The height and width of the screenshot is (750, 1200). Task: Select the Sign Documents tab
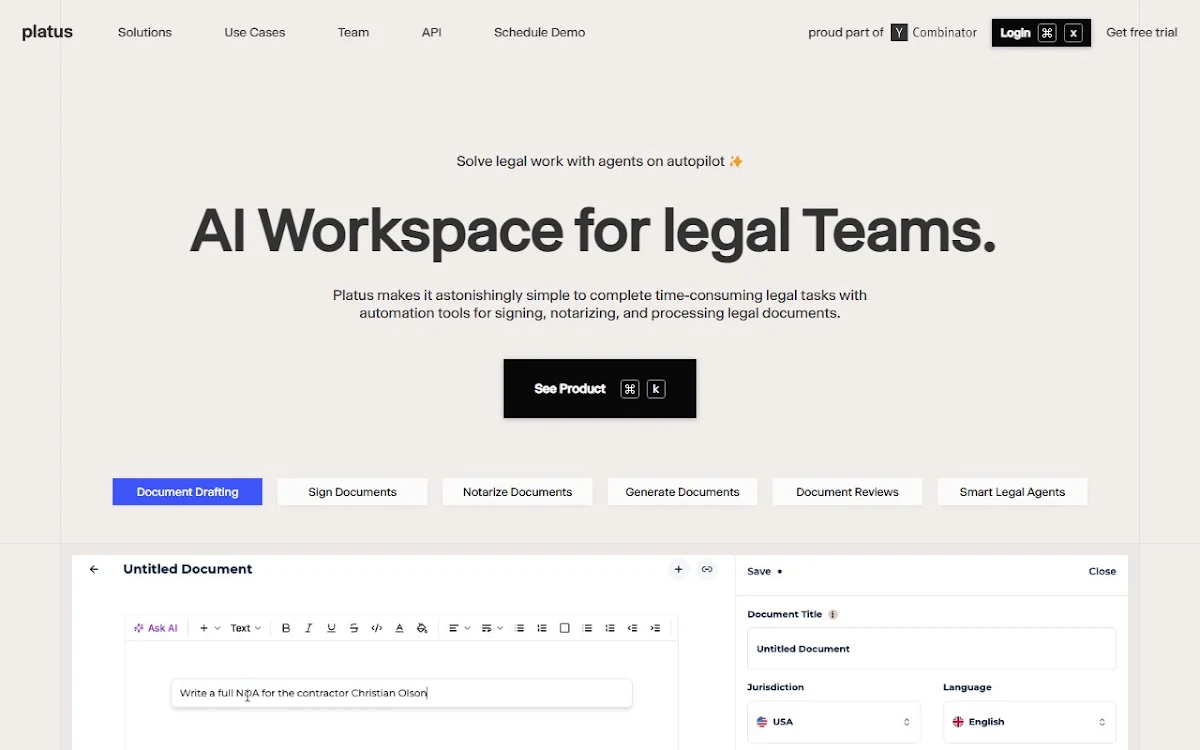(x=352, y=492)
